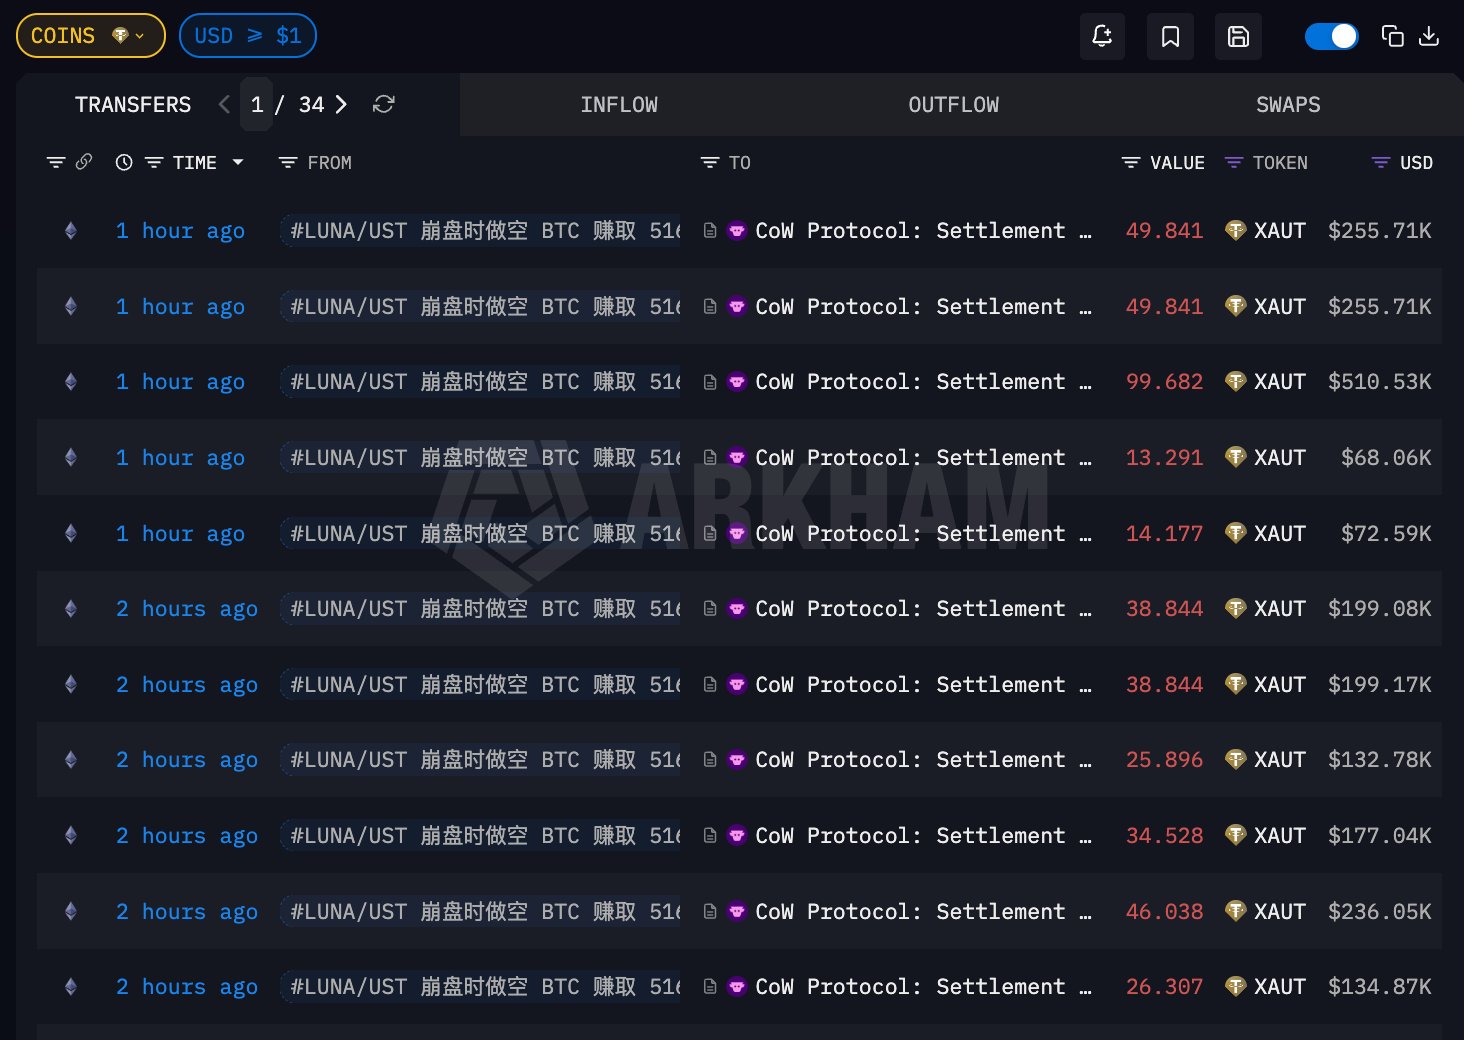Go to the next page of transfers
The image size is (1464, 1040).
pyautogui.click(x=342, y=104)
